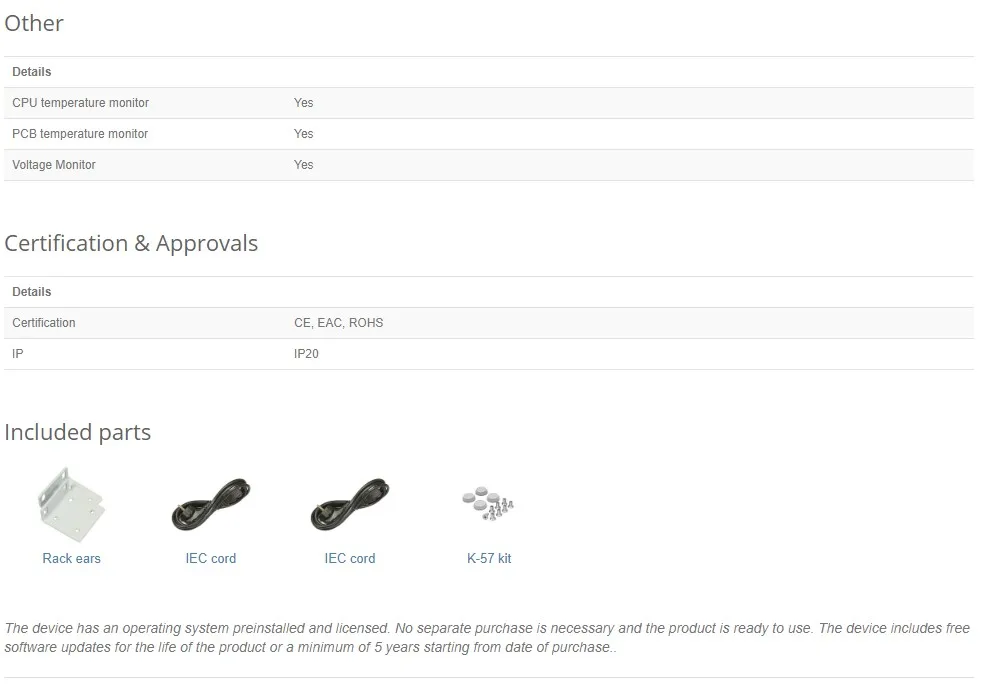Viewport: 982px width, 698px height.
Task: Click the italic operating system license note
Action: [487, 637]
